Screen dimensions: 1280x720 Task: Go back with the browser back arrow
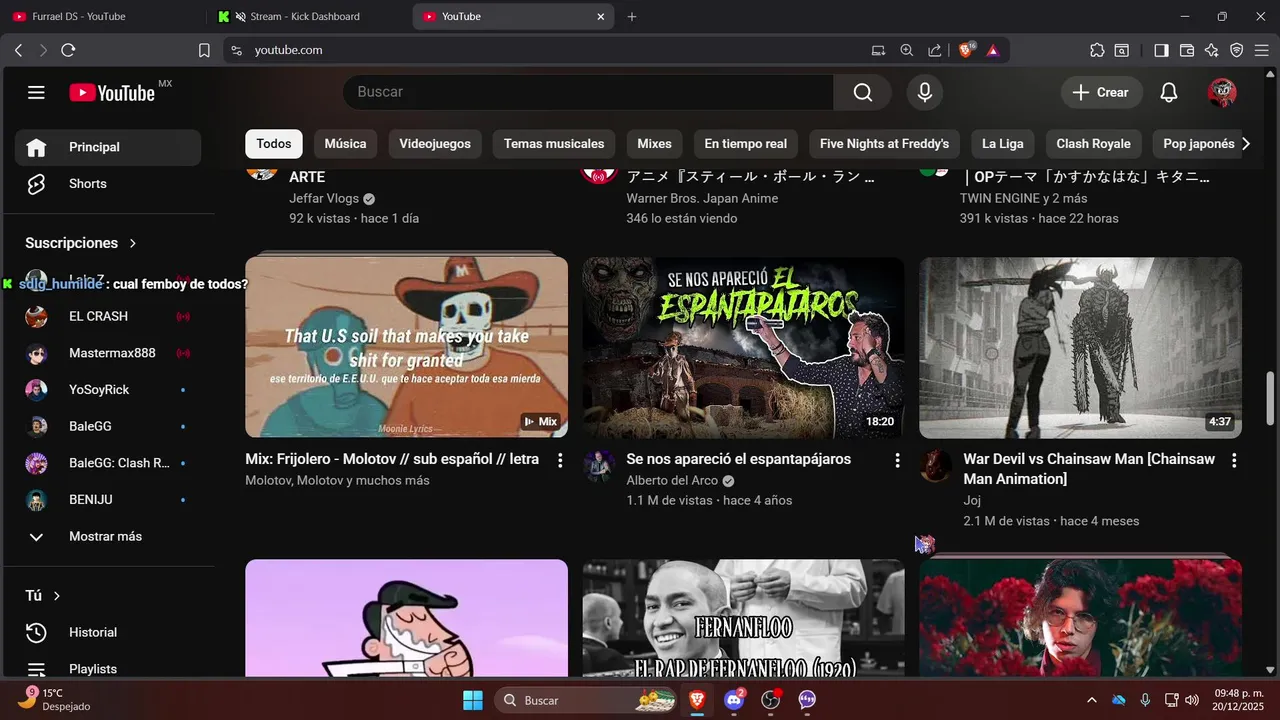point(18,50)
